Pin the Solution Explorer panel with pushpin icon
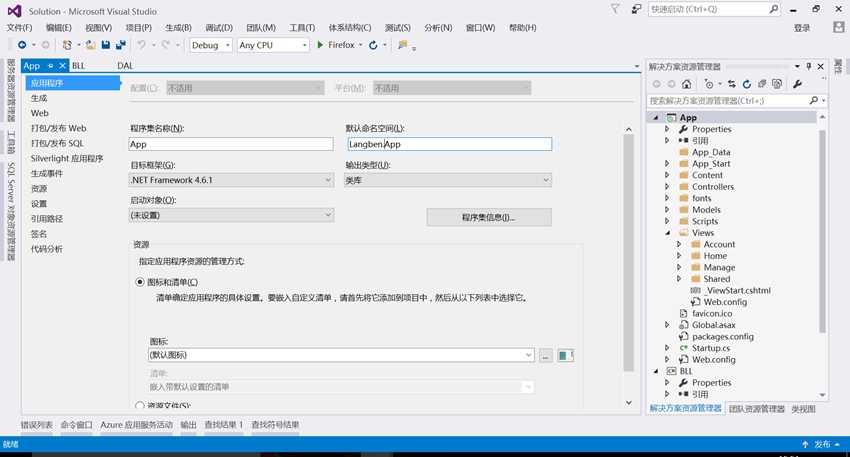 (x=809, y=66)
